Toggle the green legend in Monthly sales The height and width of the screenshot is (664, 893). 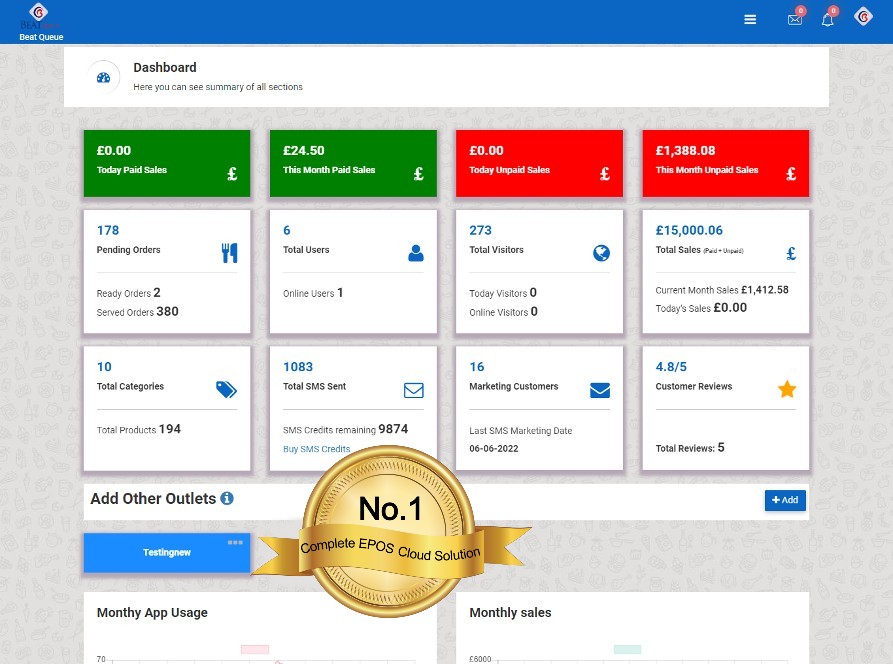pos(627,649)
